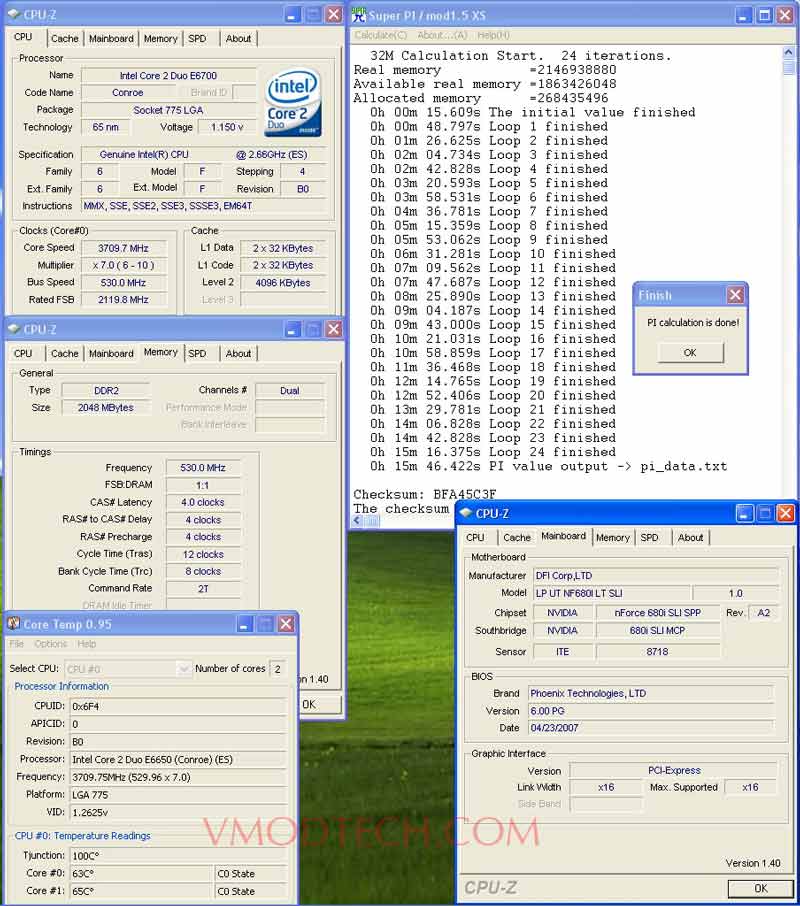The image size is (800, 906).
Task: Click the processor name Intel Core 2 Duo E6700
Action: (168, 76)
